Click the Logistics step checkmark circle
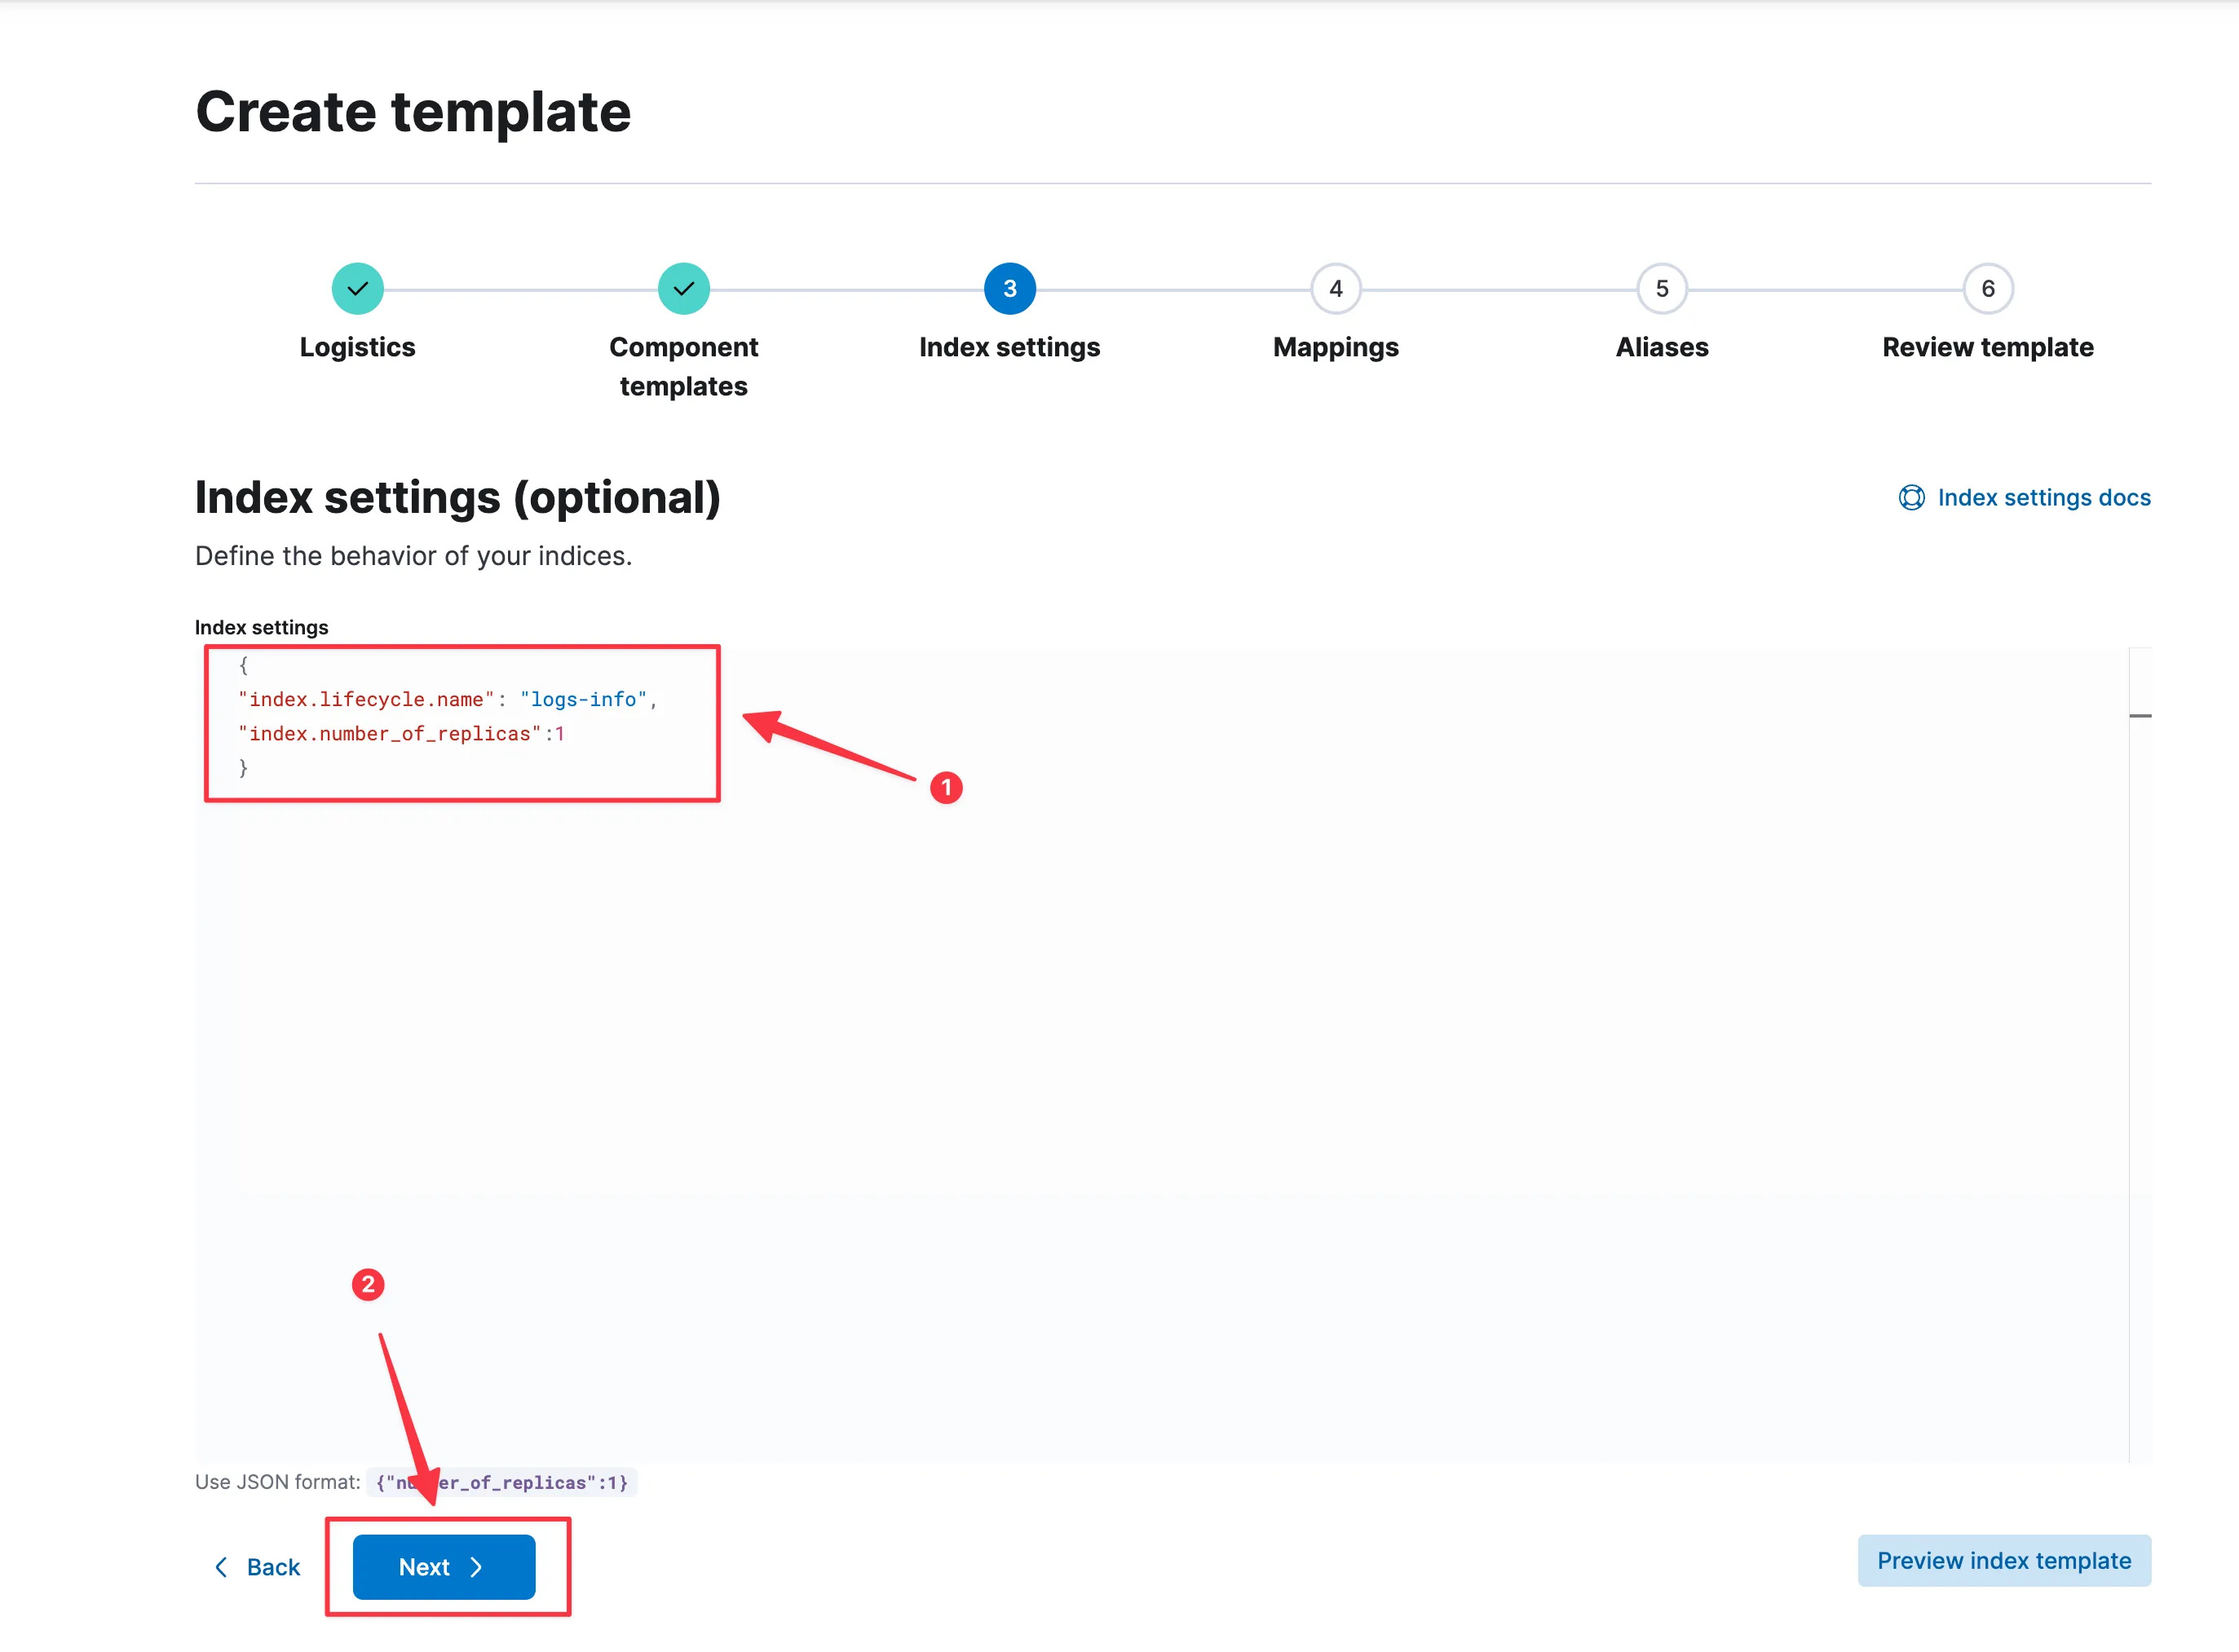The width and height of the screenshot is (2239, 1652). coord(357,289)
